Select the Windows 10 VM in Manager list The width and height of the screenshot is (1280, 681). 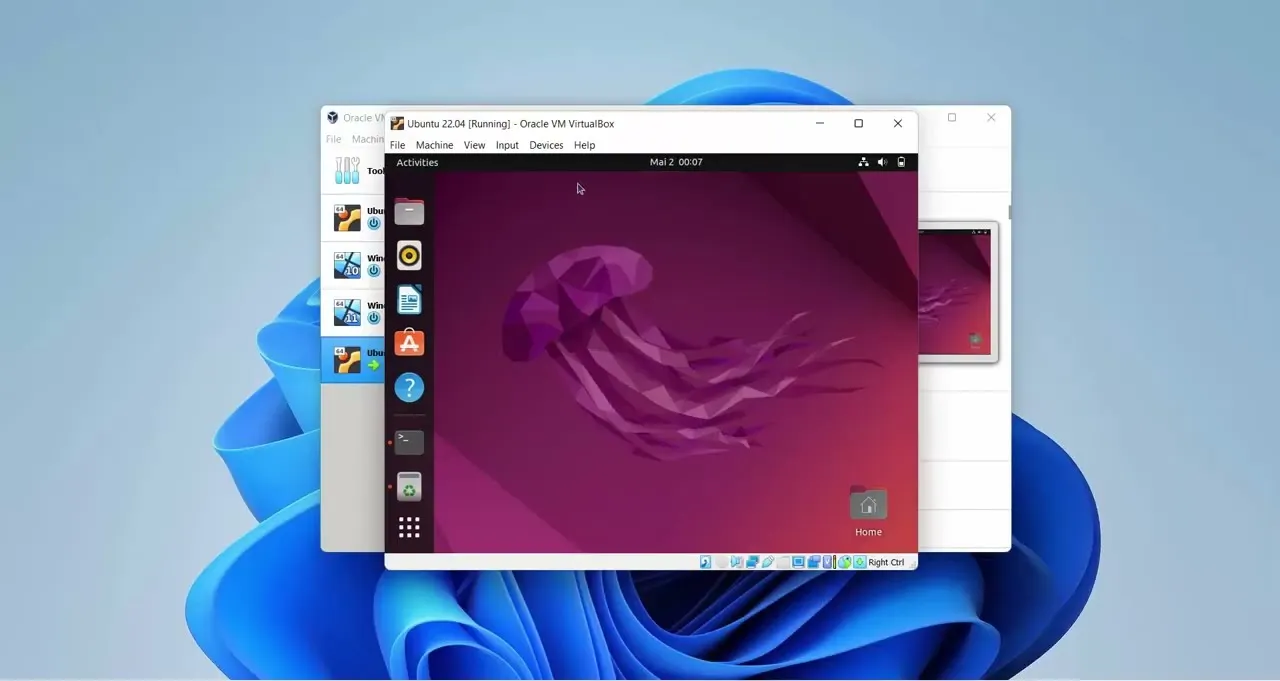pyautogui.click(x=354, y=265)
